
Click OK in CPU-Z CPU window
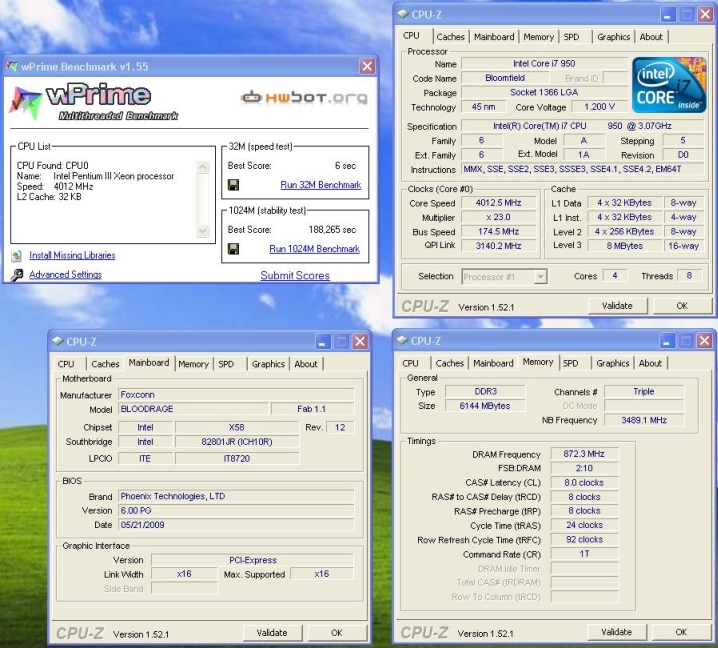[682, 305]
